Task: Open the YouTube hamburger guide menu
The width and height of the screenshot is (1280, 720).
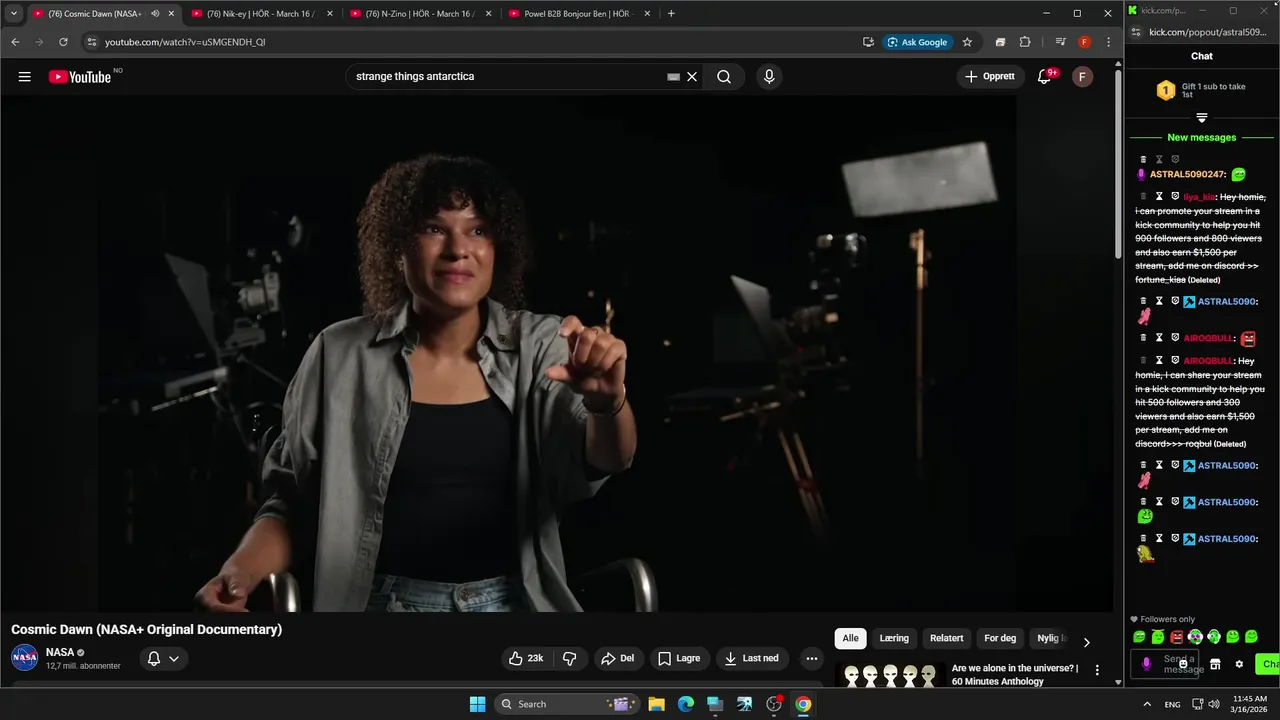Action: 25,77
